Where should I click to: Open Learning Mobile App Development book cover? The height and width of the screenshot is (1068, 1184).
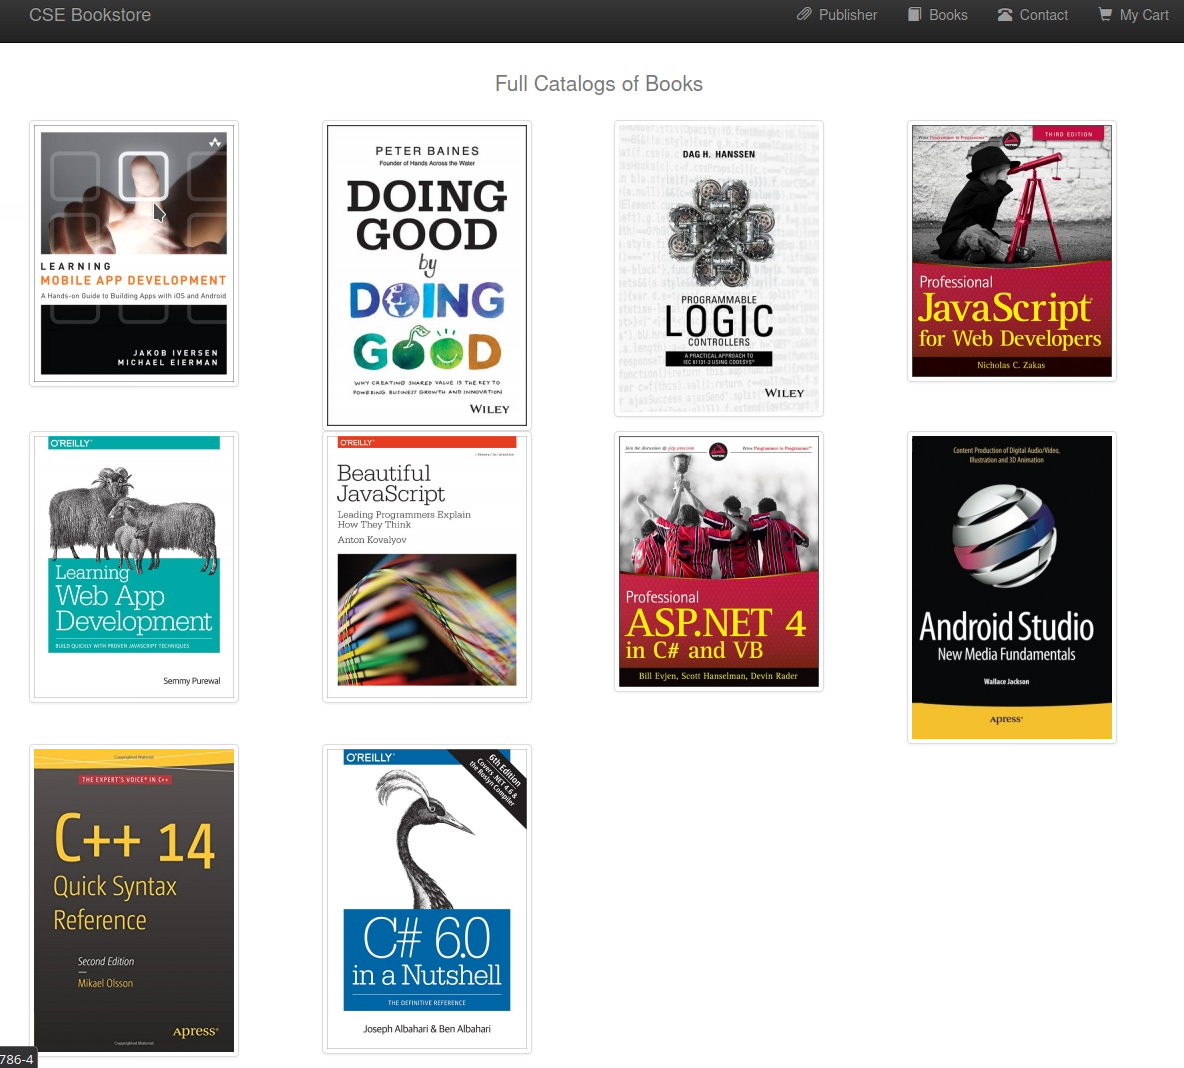[x=134, y=254]
